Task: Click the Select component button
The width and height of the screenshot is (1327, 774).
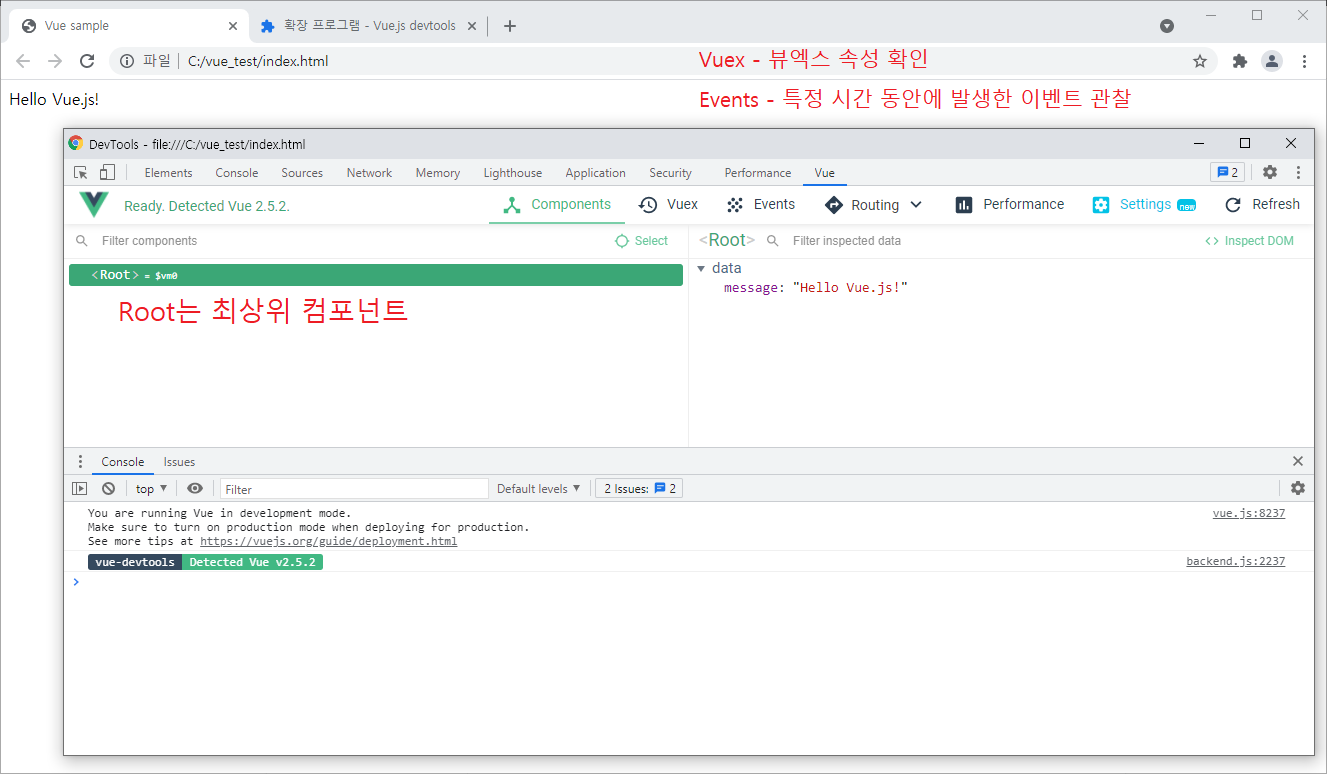Action: [x=641, y=241]
